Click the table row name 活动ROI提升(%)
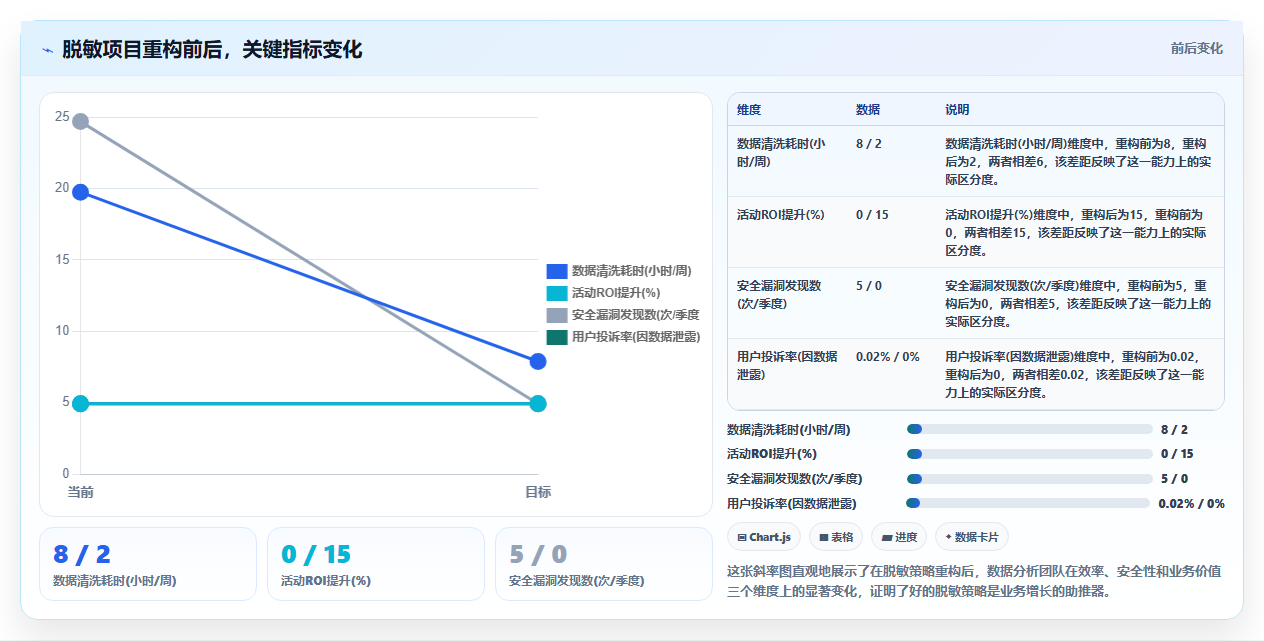 click(x=781, y=215)
